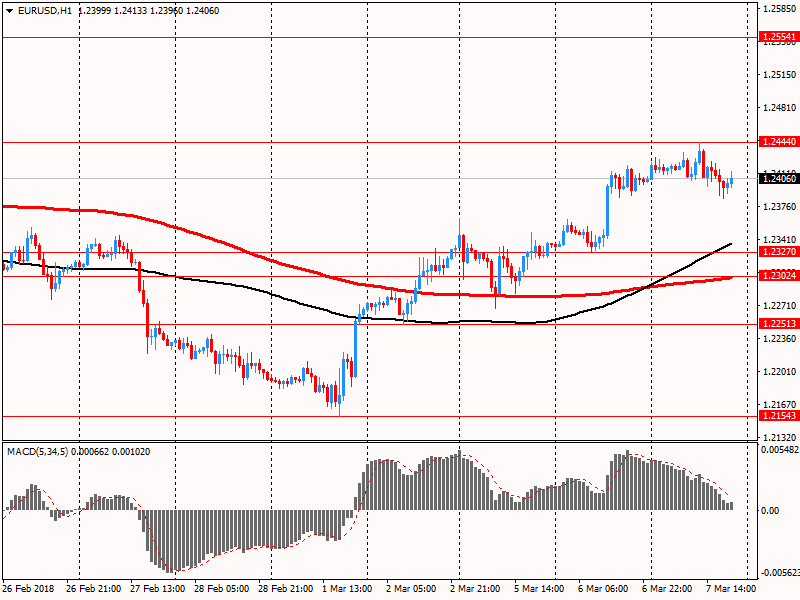
Task: Click the price scale value 1.23410
Action: click(780, 239)
